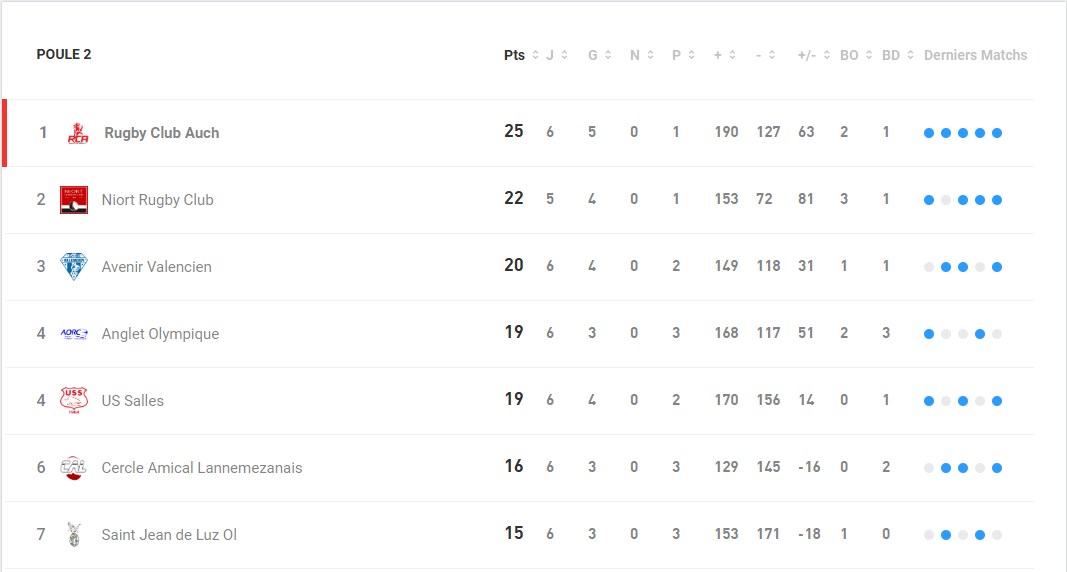Open the Rugby Club Auch team link
The image size is (1067, 572).
point(162,133)
